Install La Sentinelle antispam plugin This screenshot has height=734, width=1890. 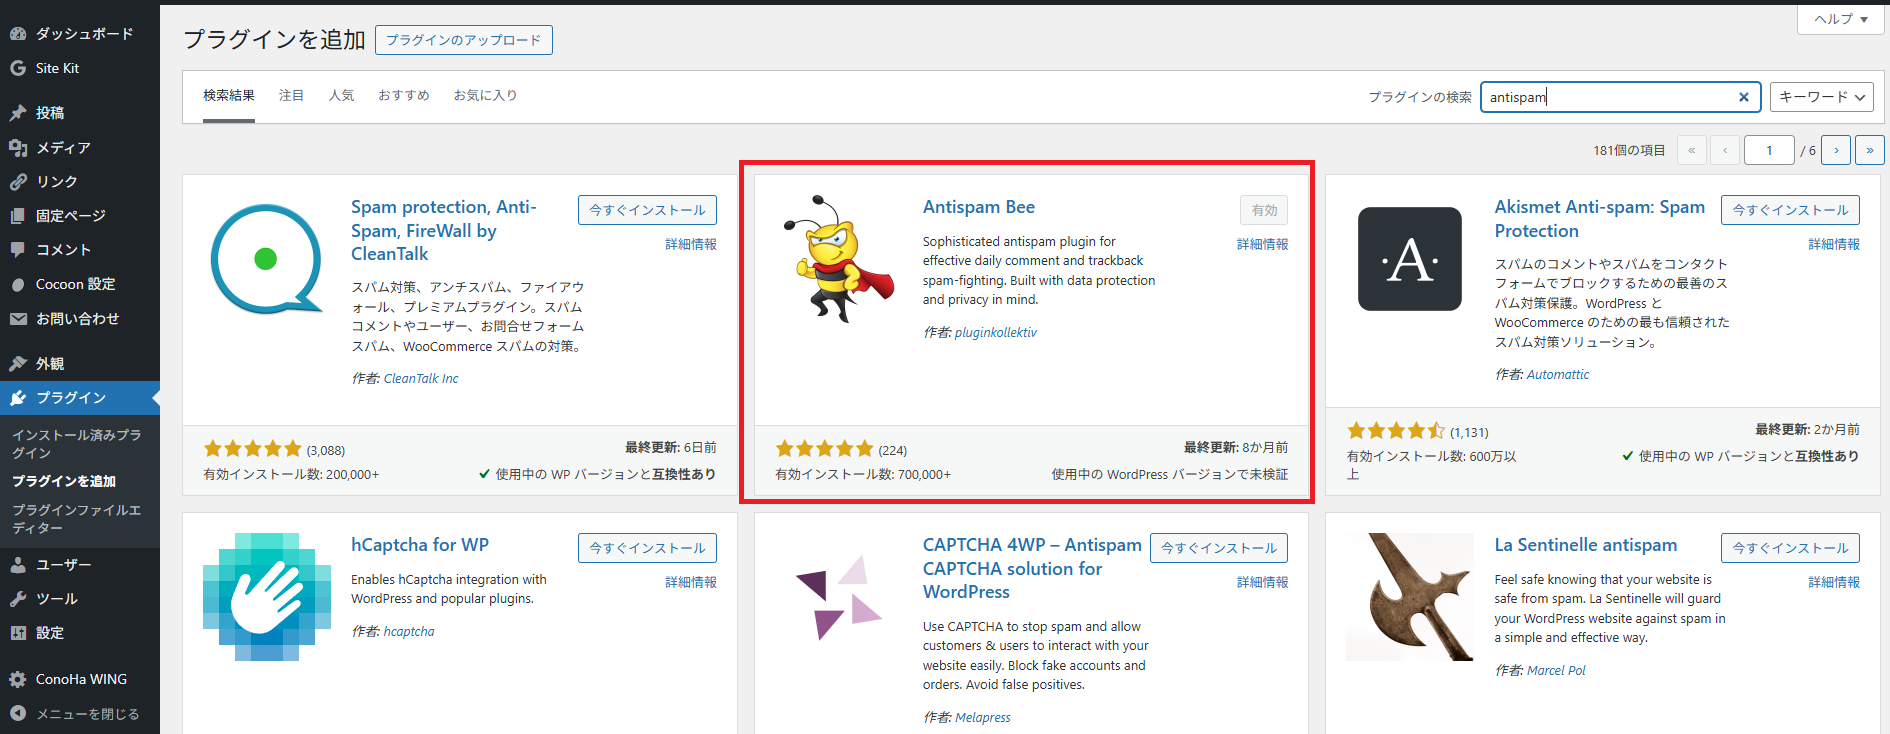tap(1790, 548)
